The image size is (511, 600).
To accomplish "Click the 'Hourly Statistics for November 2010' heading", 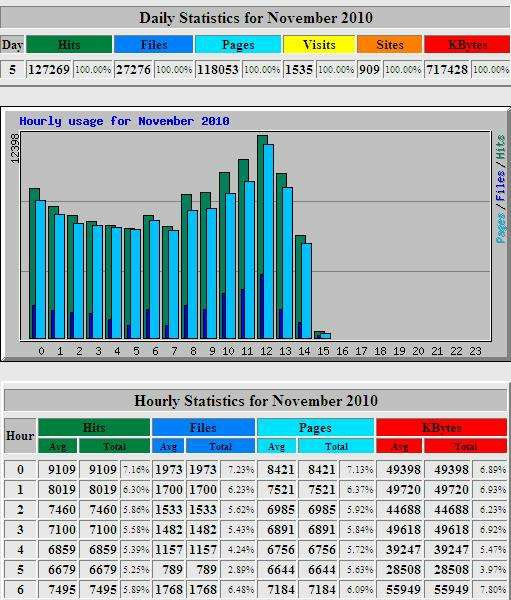I will tap(256, 401).
